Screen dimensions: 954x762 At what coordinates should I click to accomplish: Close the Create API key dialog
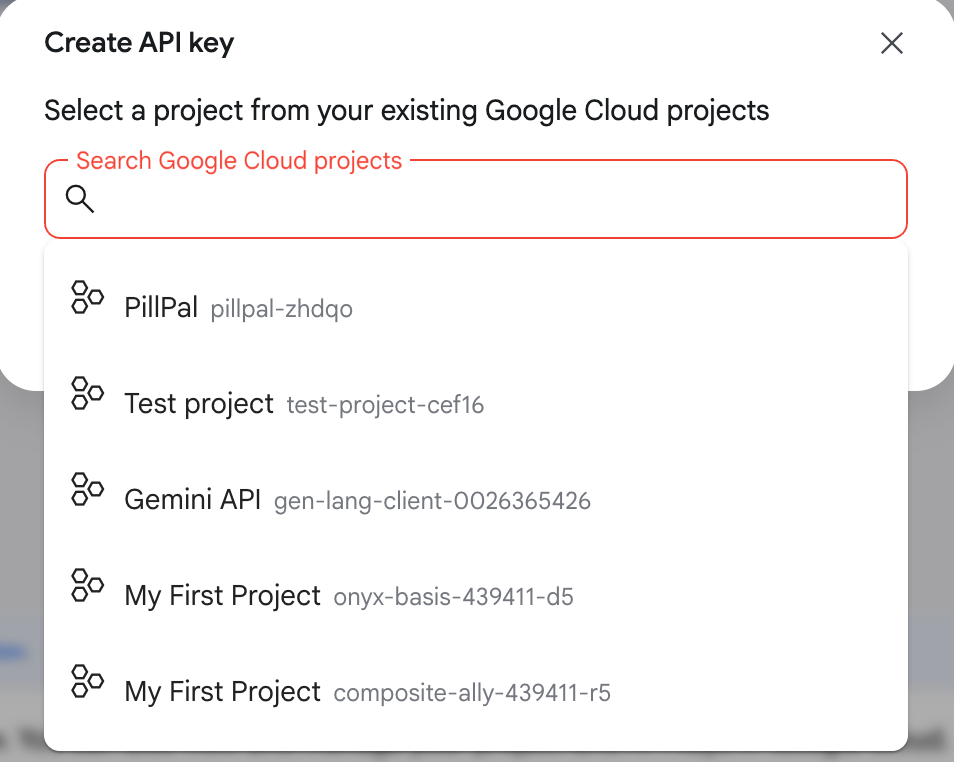(x=892, y=43)
